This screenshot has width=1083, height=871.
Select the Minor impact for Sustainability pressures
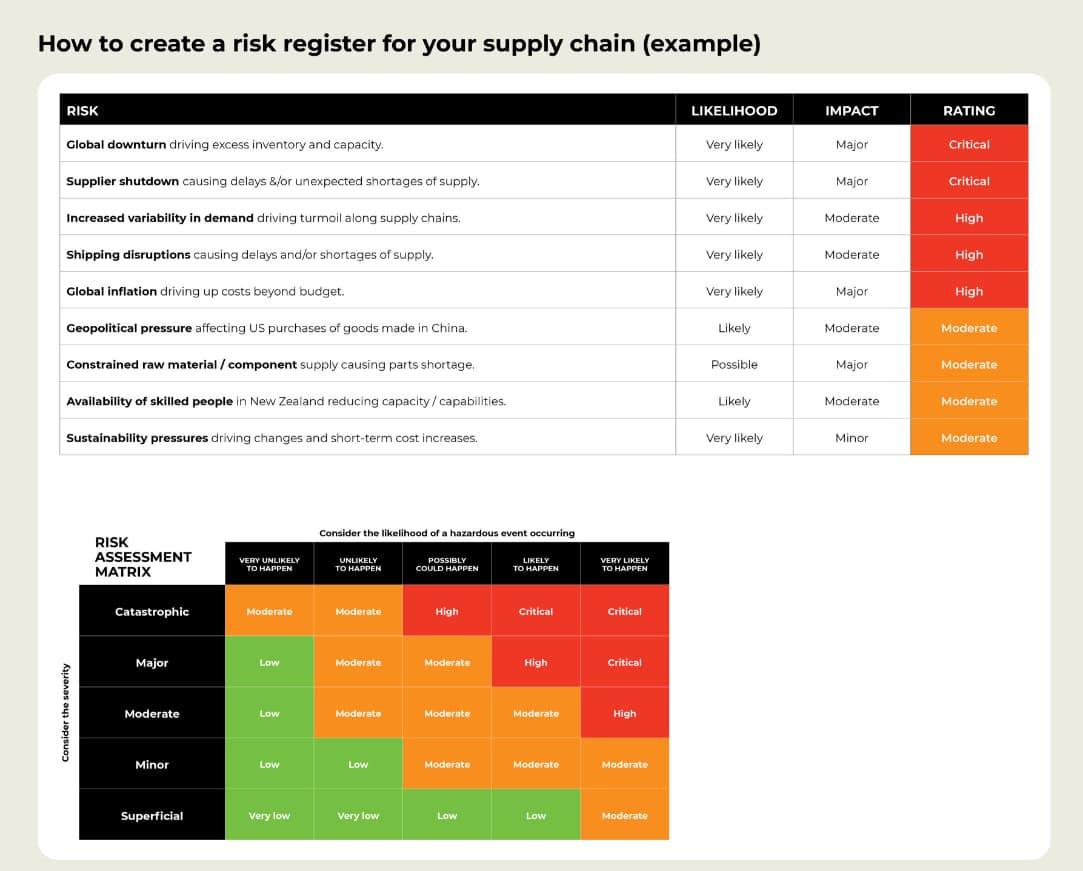pos(851,437)
